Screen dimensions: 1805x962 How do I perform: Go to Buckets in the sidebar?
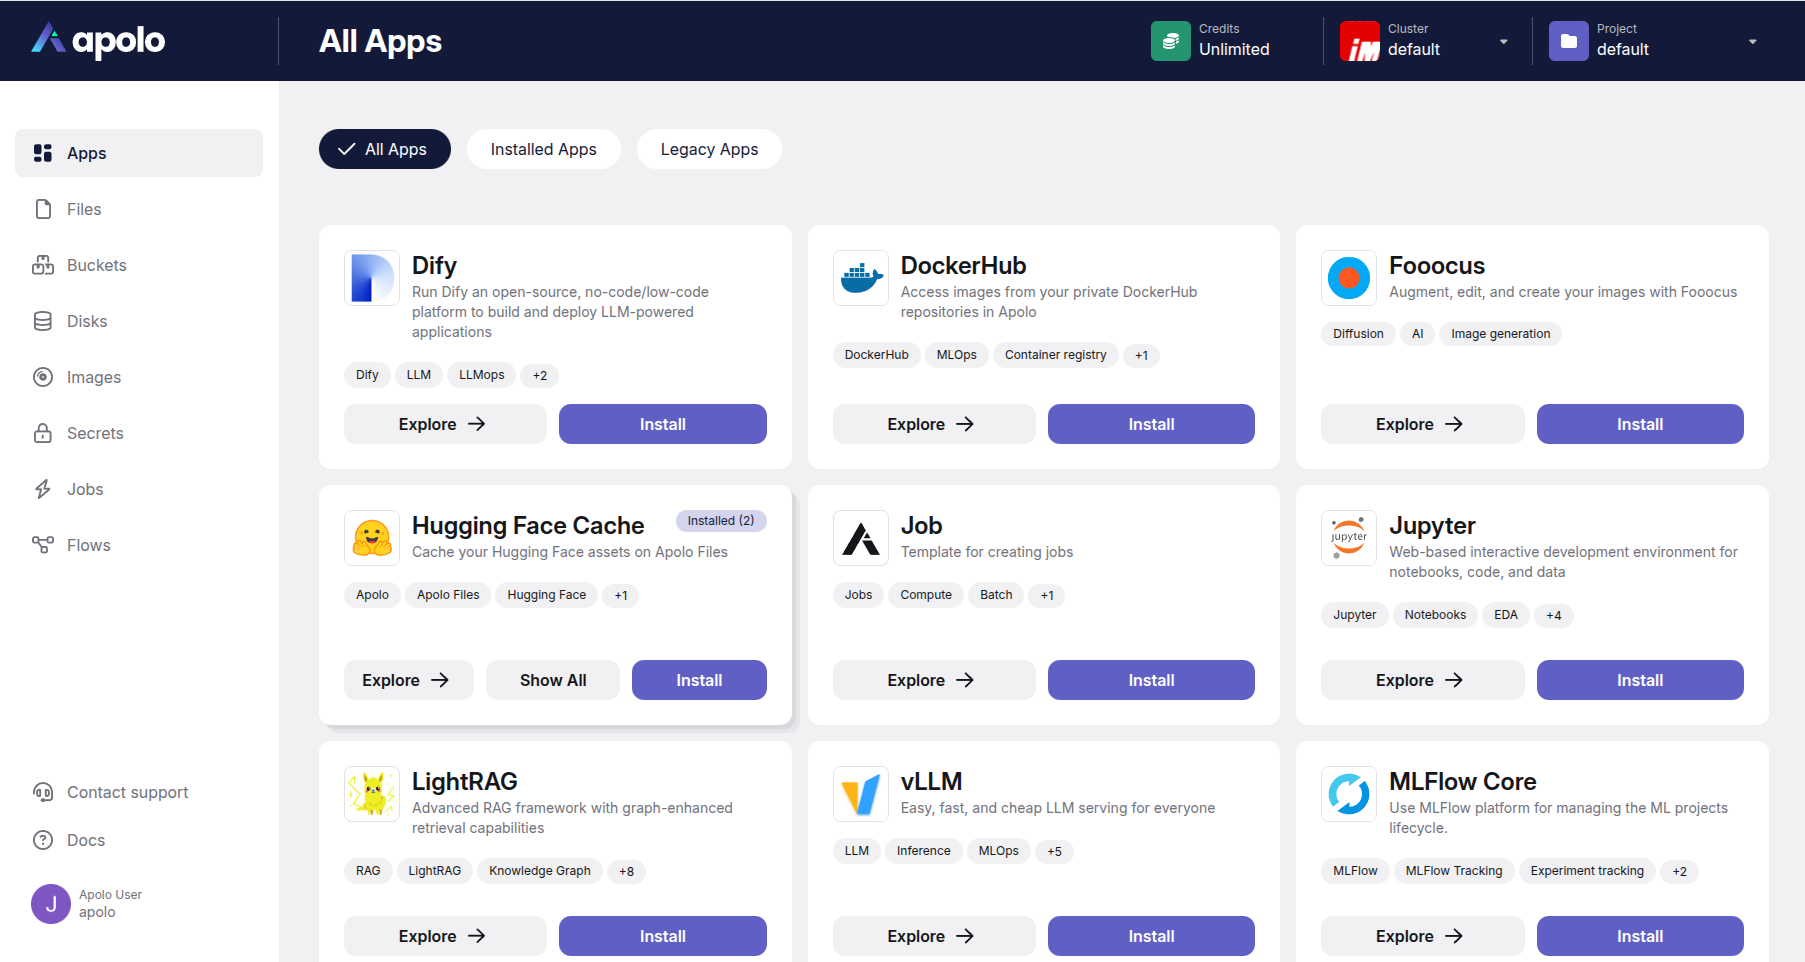(139, 265)
